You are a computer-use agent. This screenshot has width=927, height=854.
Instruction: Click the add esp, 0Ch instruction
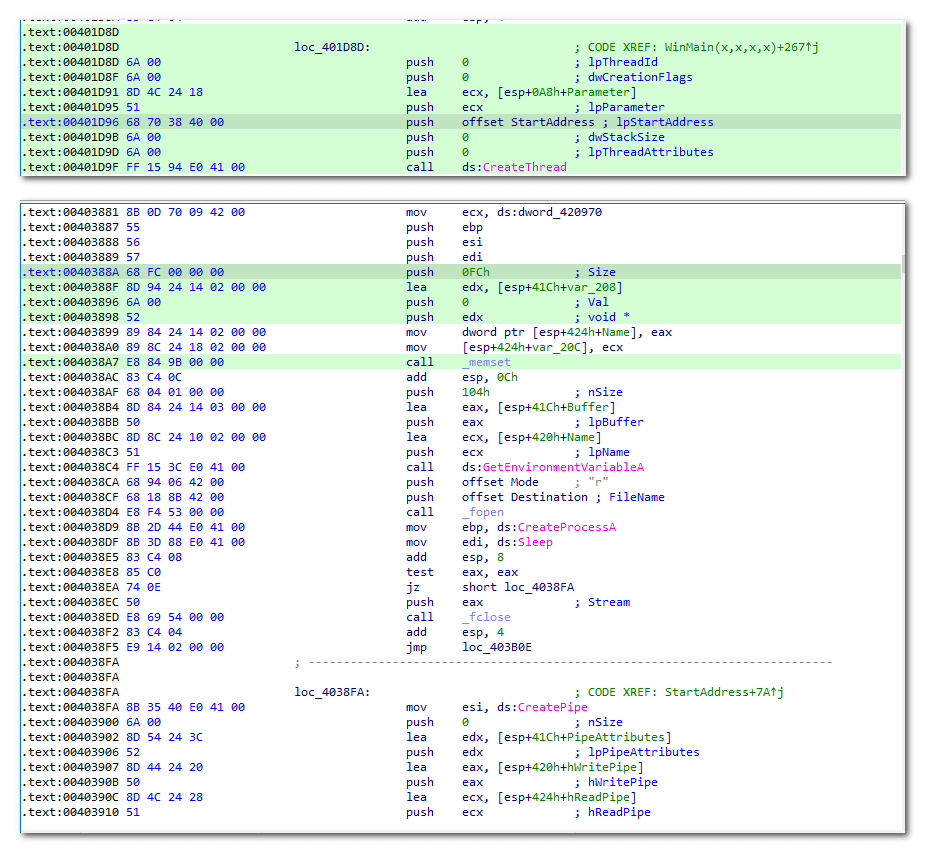[x=462, y=378]
